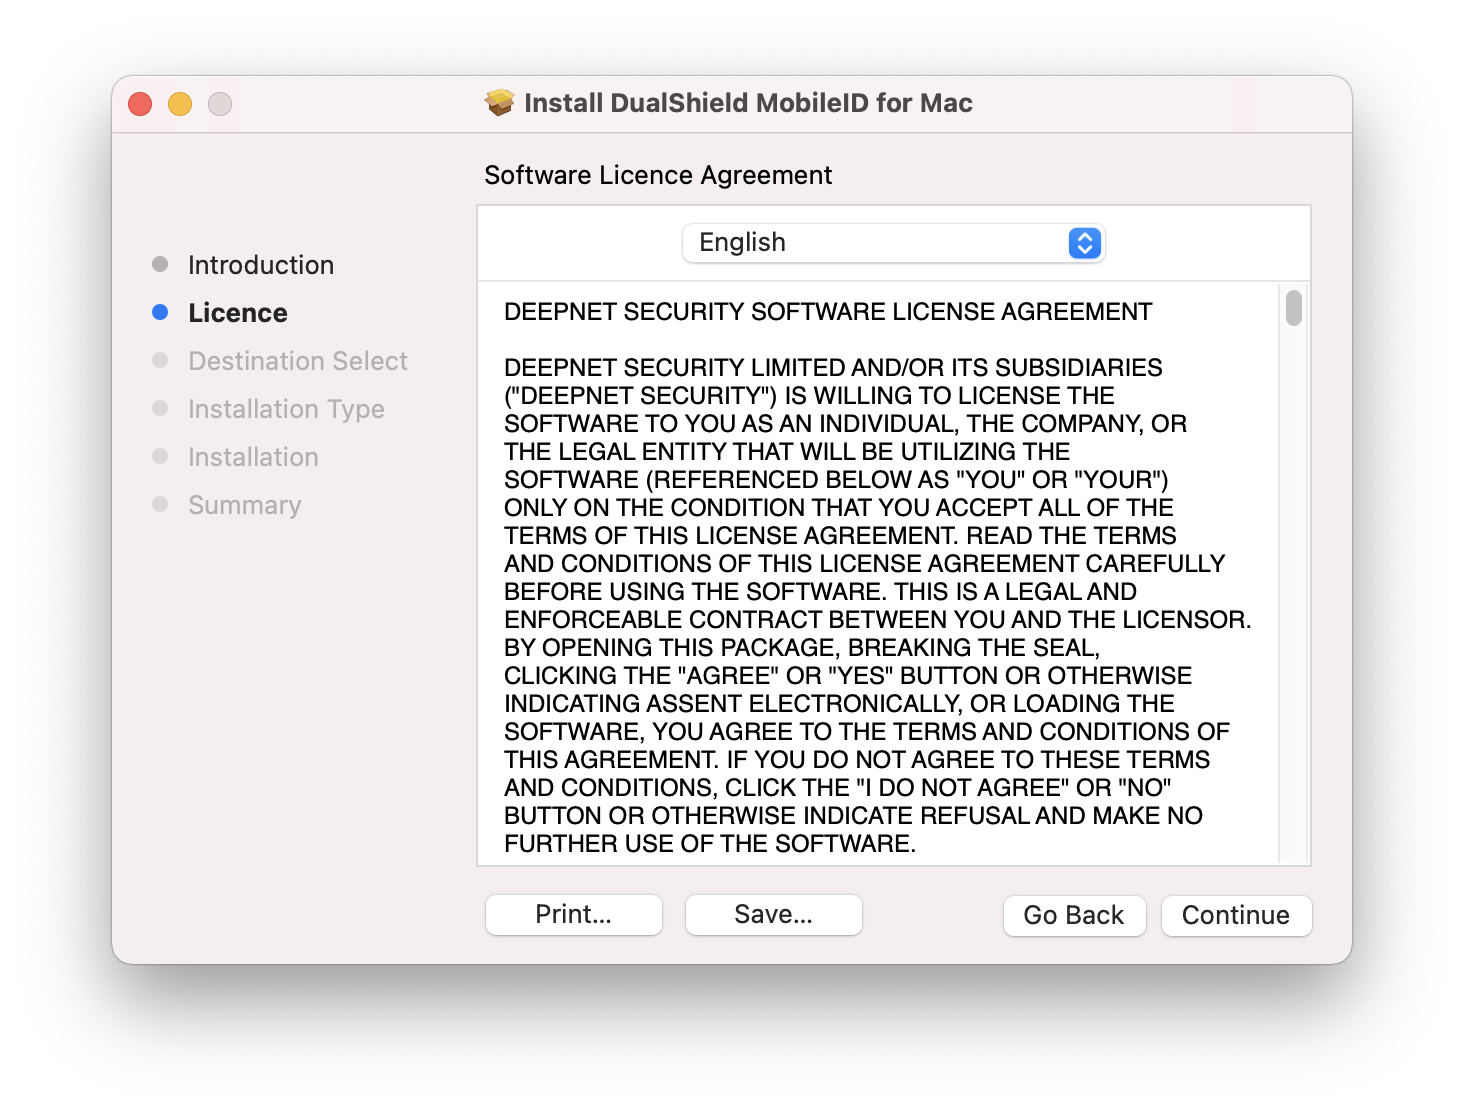Click the Summary step in sidebar
The height and width of the screenshot is (1112, 1464).
[x=245, y=505]
